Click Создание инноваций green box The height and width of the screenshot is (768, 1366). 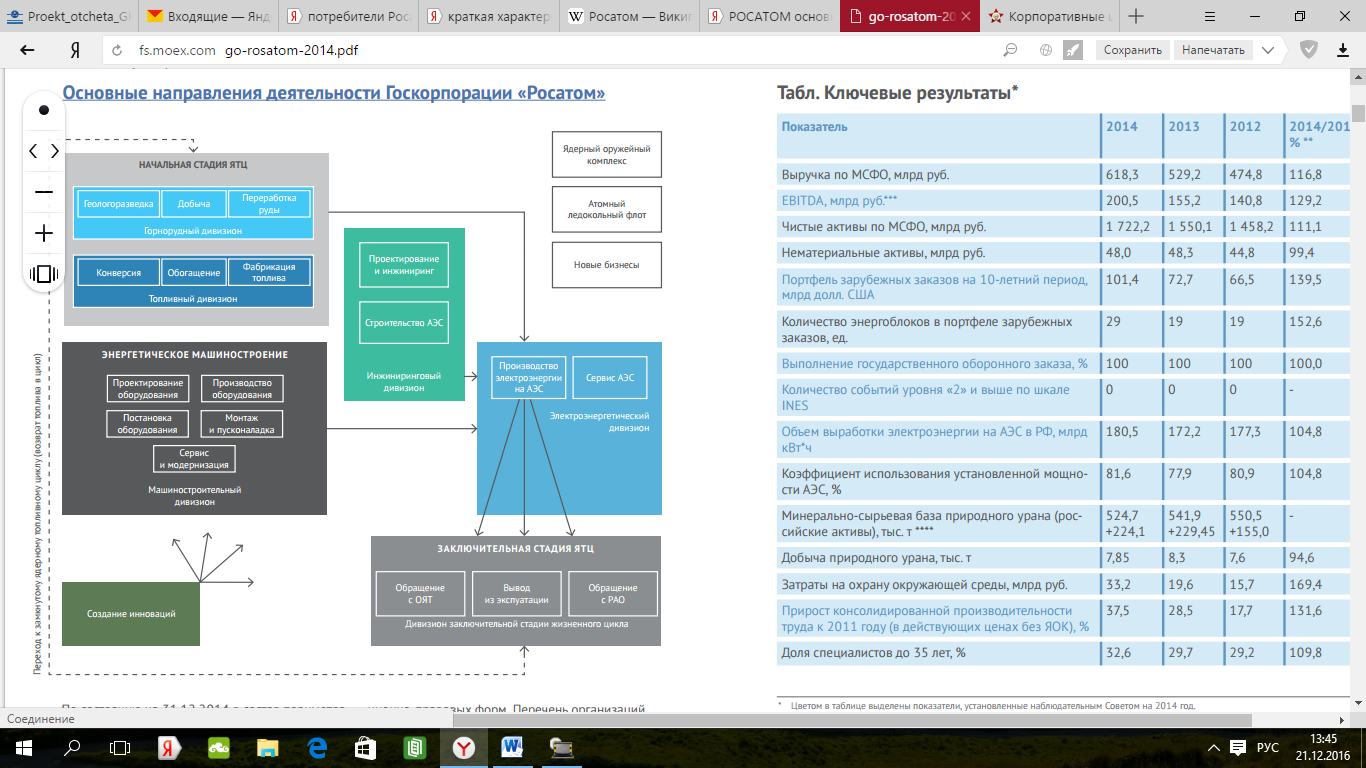[131, 613]
